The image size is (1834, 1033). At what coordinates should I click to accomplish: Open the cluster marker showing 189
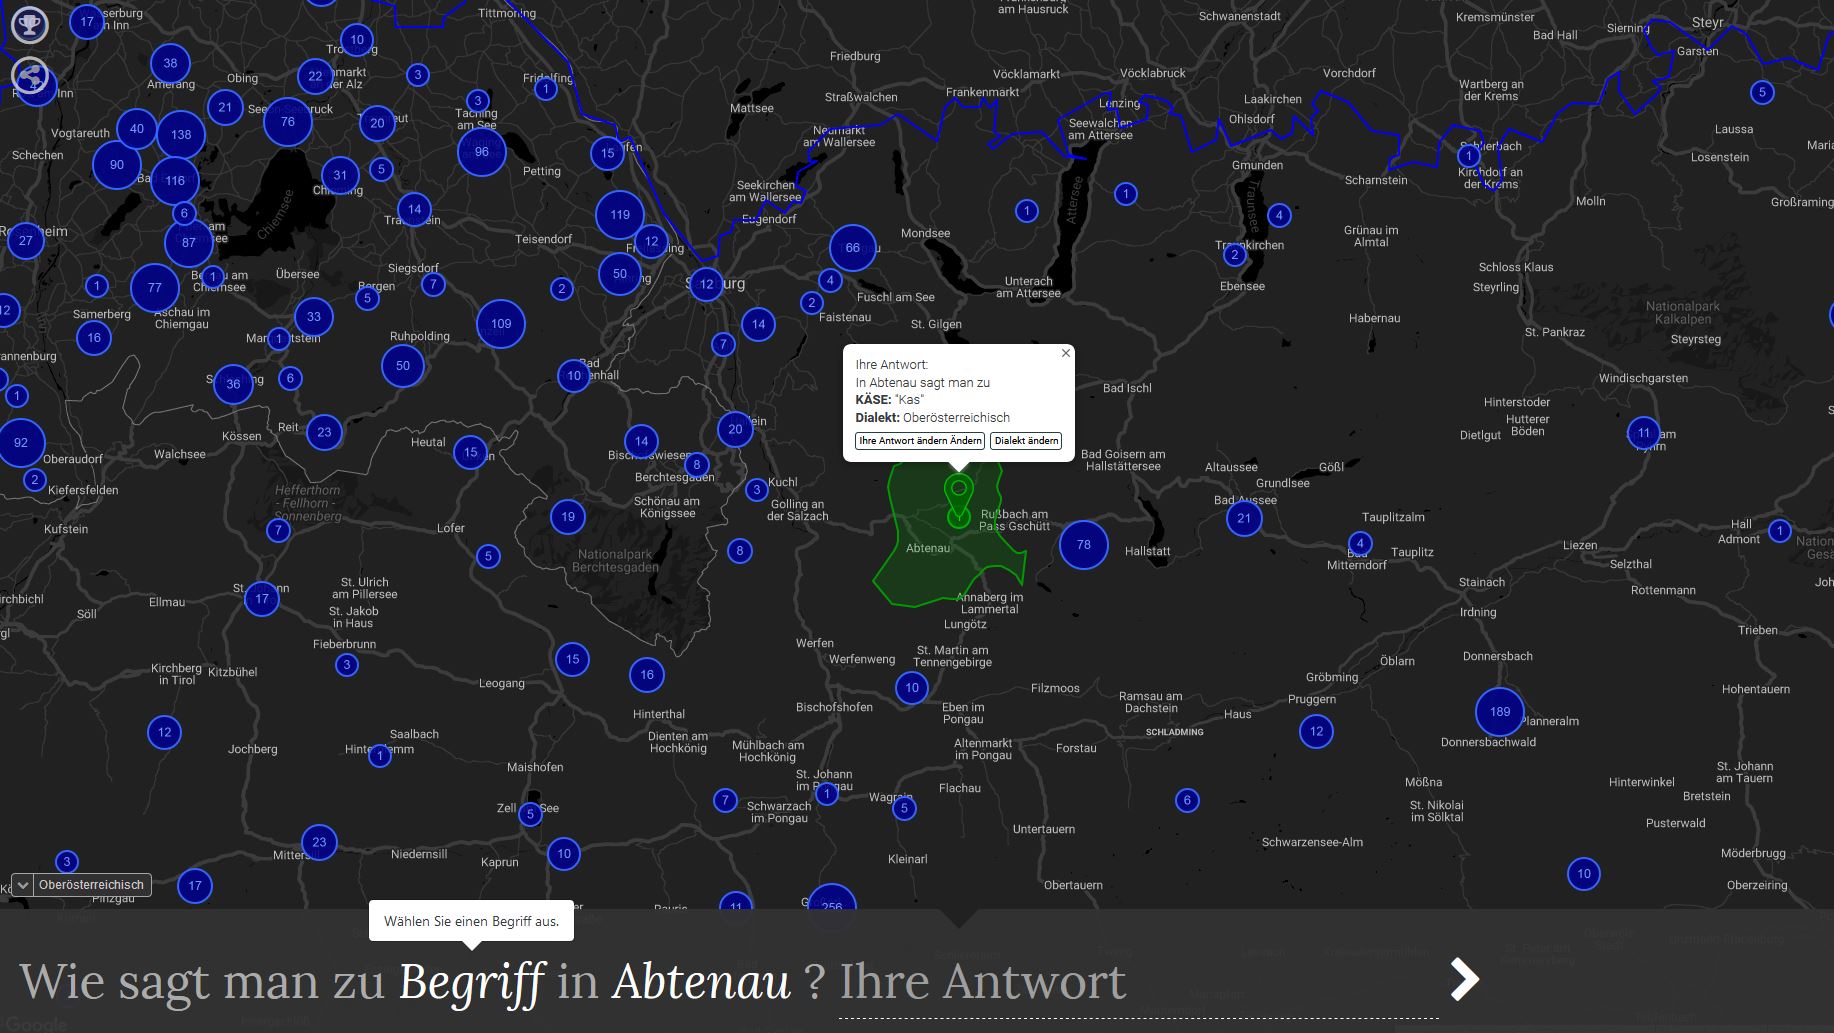1499,711
